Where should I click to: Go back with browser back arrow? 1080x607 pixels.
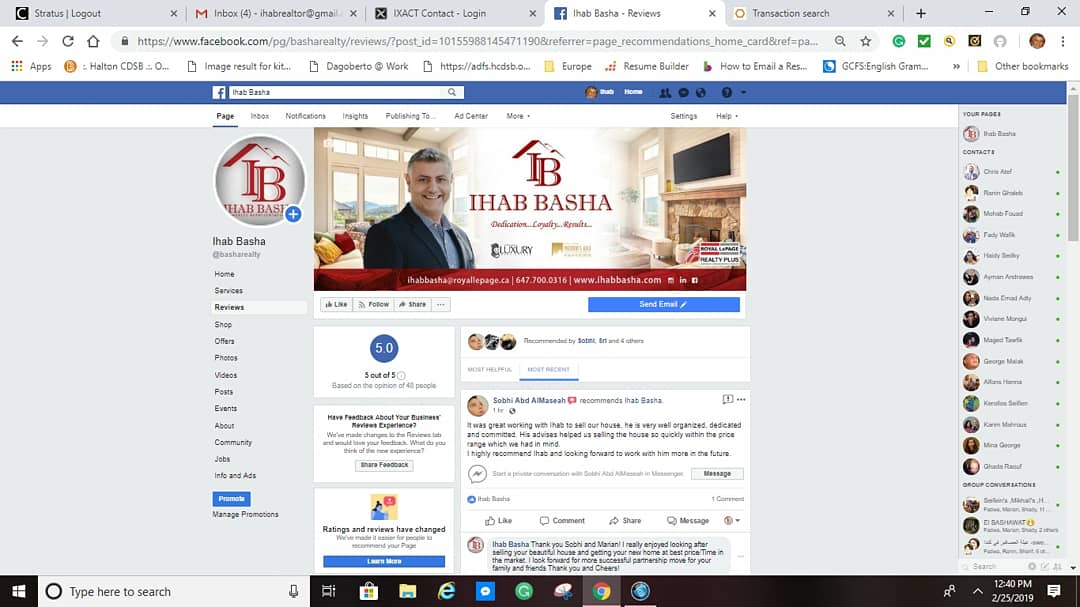point(17,41)
